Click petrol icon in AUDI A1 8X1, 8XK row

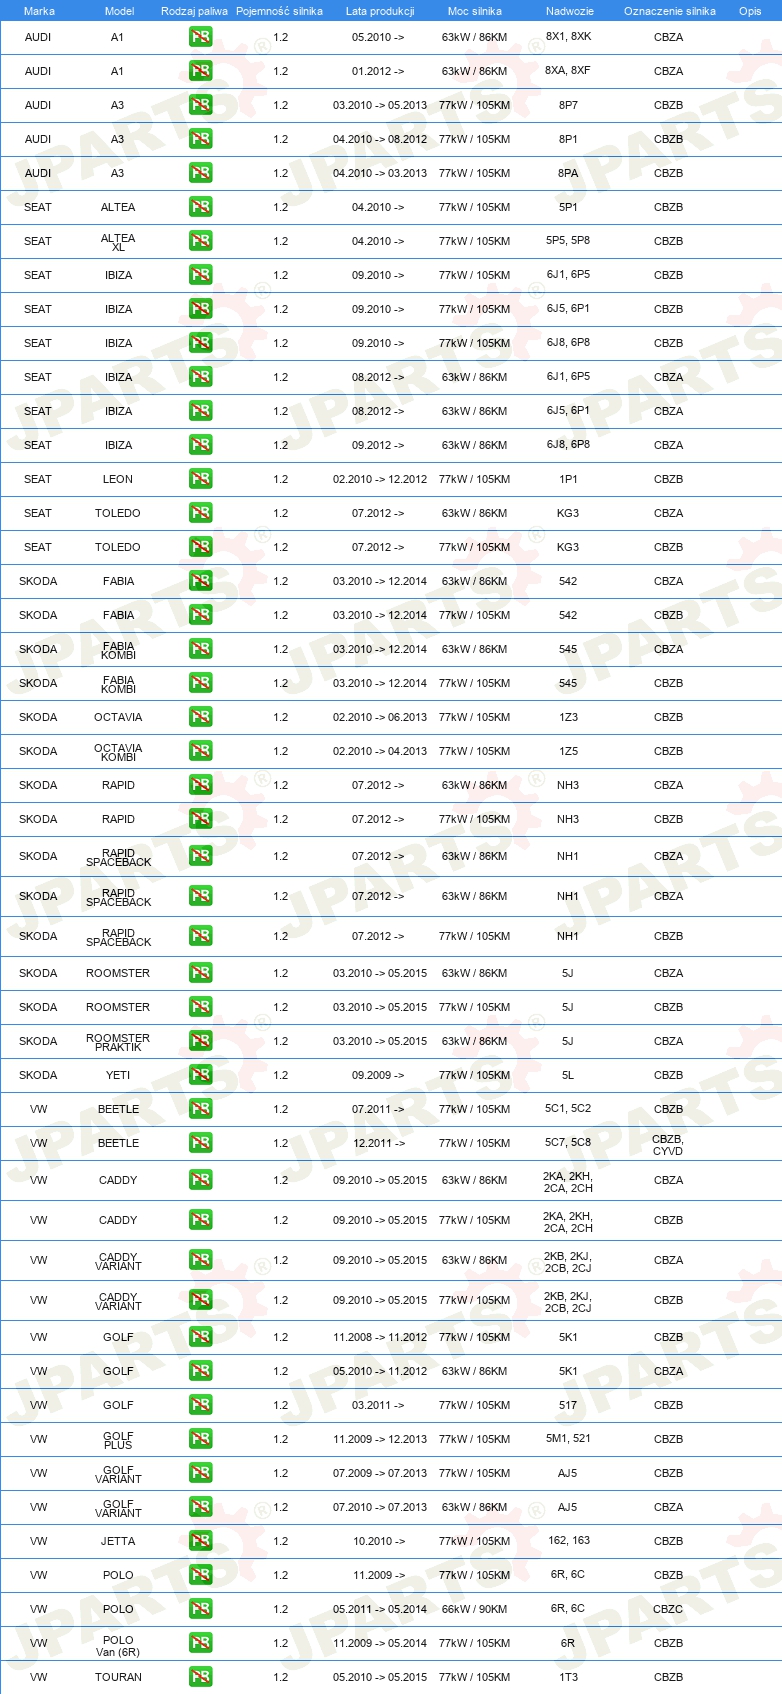click(x=200, y=37)
